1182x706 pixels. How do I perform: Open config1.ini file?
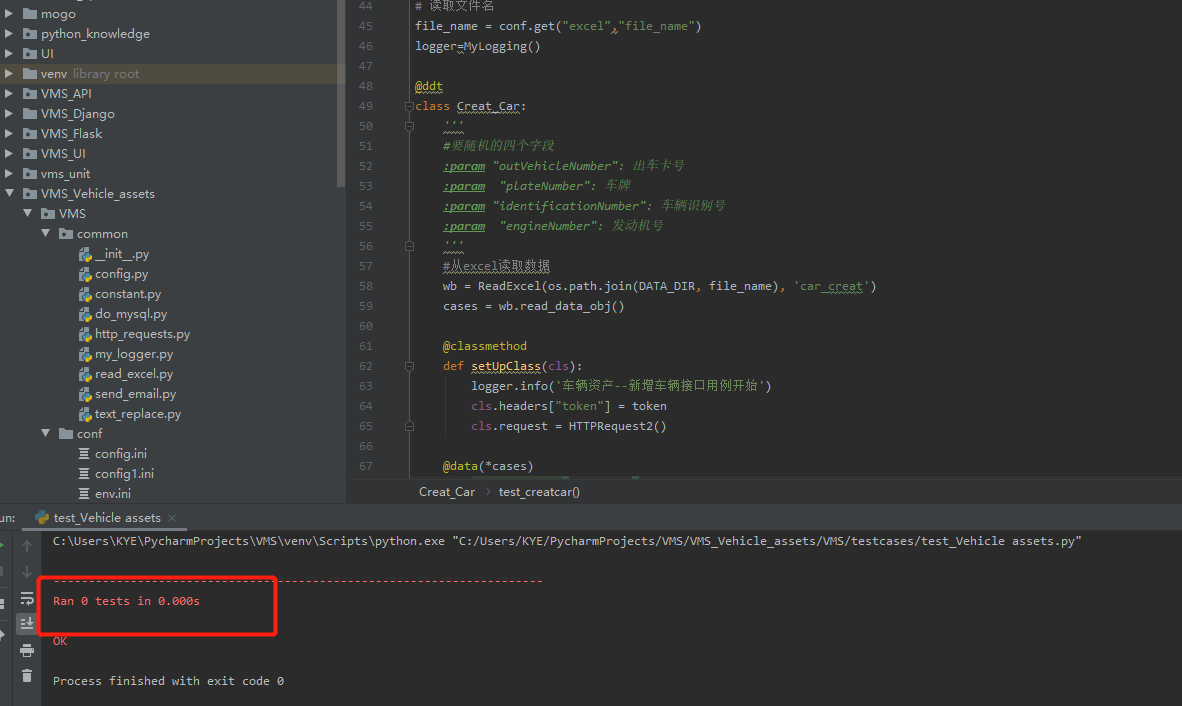tap(124, 473)
